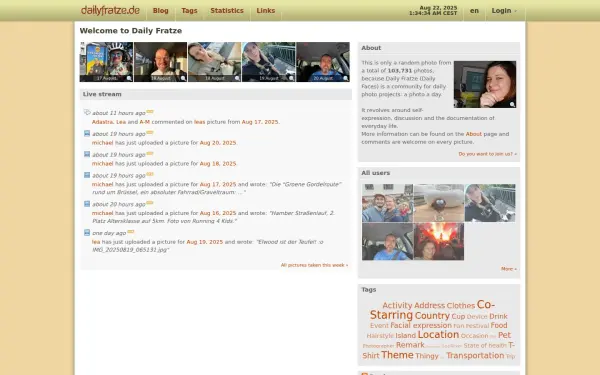Click the A-M user link
Viewport: 600px width, 375px height.
coord(145,122)
